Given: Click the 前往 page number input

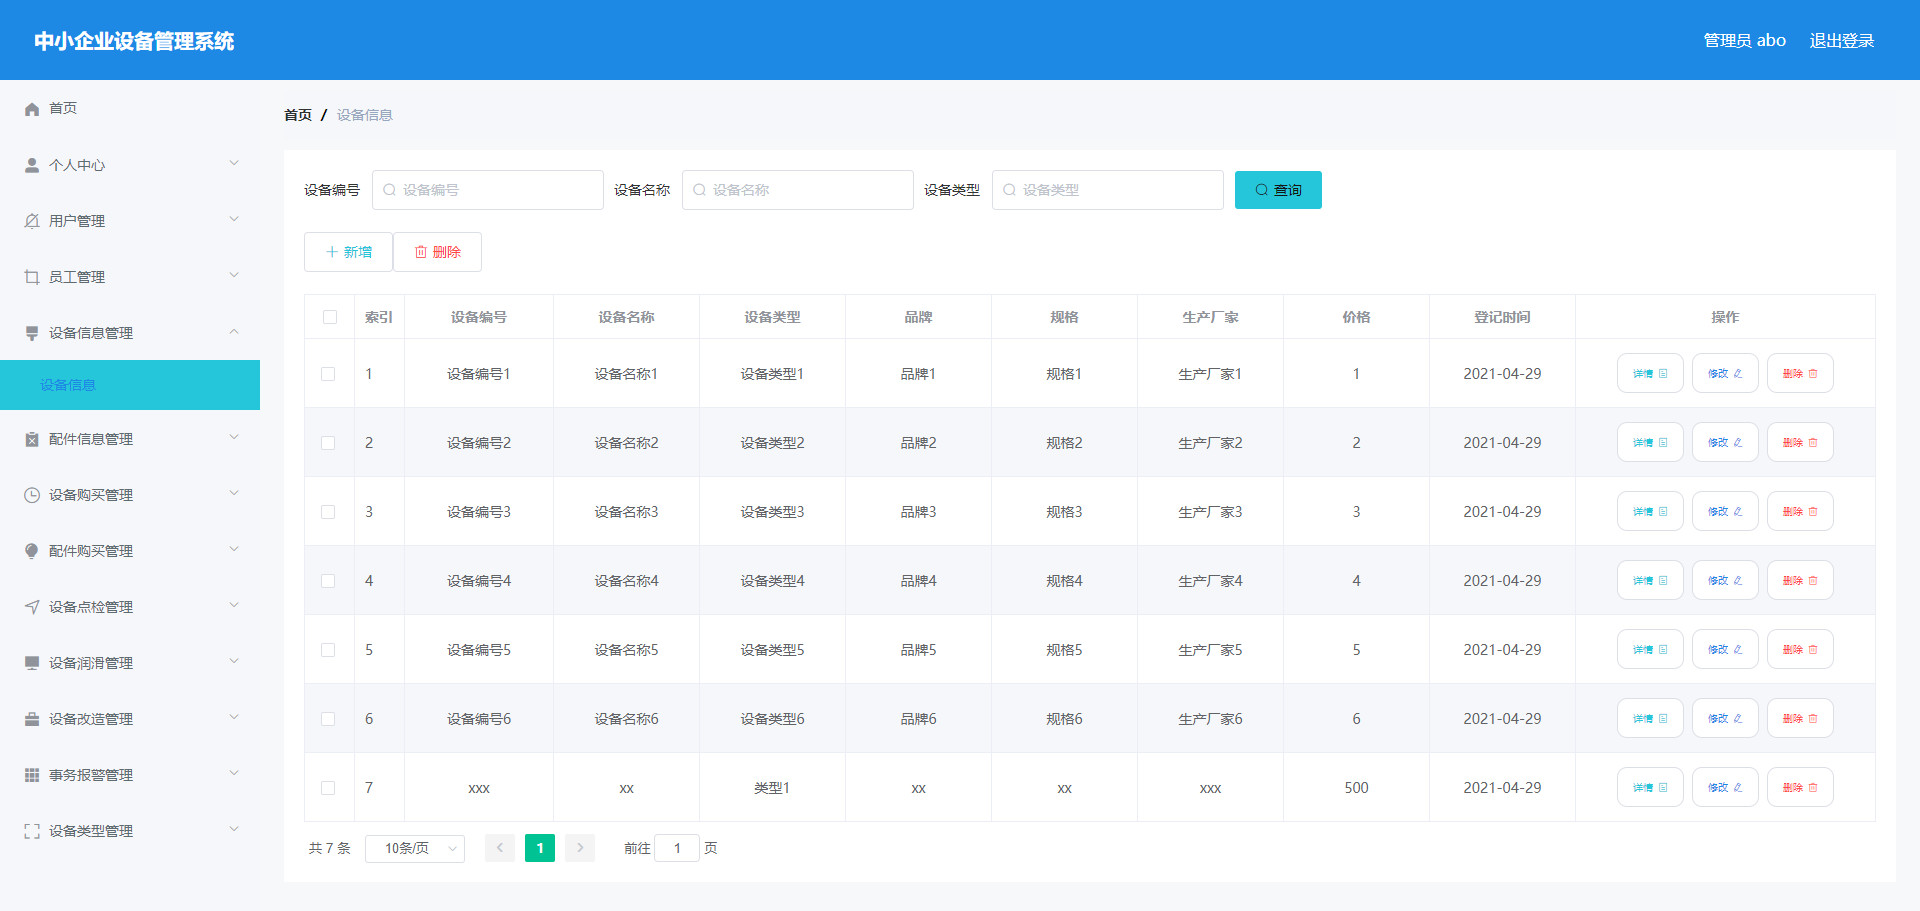Looking at the screenshot, I should [x=677, y=848].
